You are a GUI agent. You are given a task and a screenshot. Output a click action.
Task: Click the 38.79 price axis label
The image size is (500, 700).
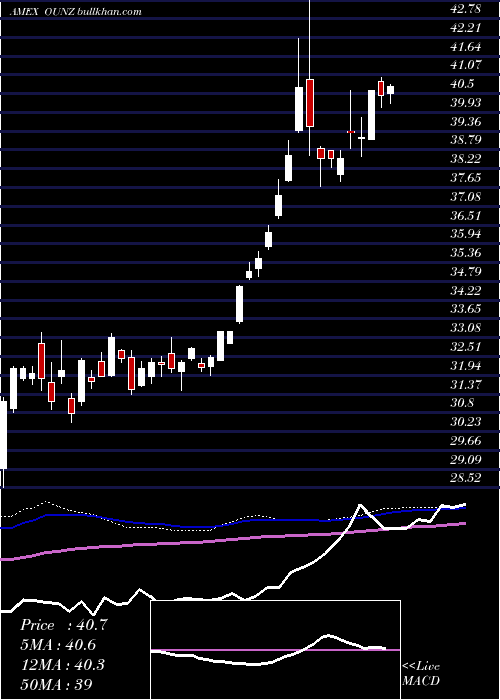(x=466, y=140)
